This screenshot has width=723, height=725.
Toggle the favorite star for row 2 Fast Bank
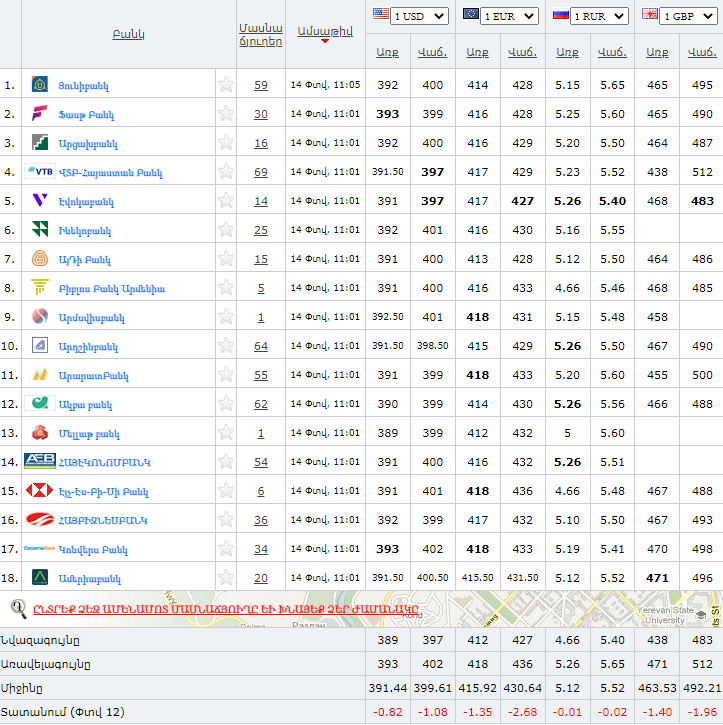pyautogui.click(x=226, y=113)
